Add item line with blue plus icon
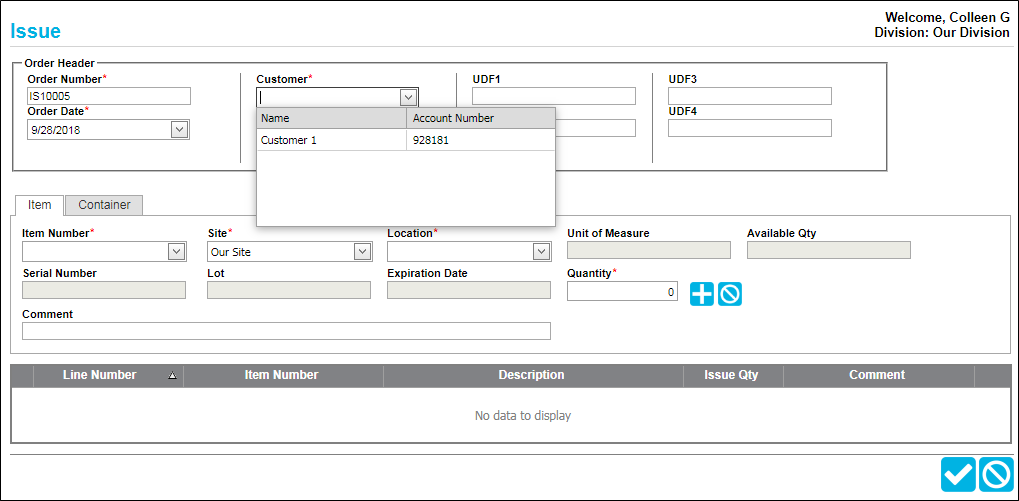This screenshot has width=1019, height=501. (x=701, y=294)
